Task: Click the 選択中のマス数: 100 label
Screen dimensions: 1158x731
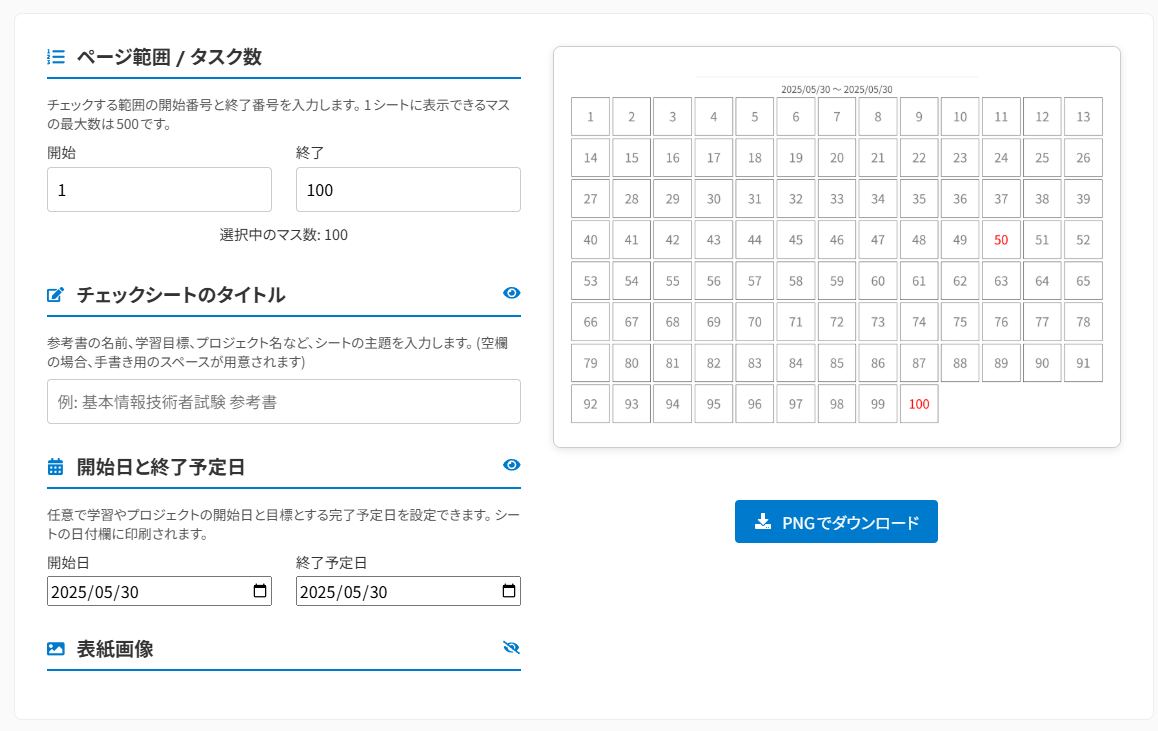Action: click(x=283, y=234)
